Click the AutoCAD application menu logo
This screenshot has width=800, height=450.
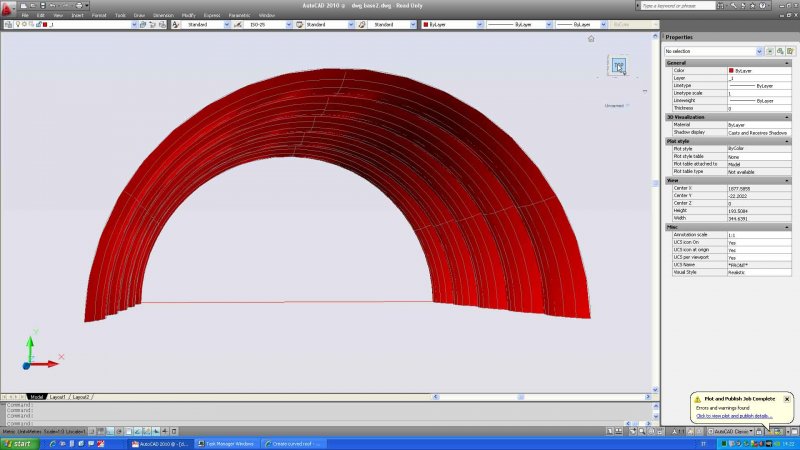point(9,7)
